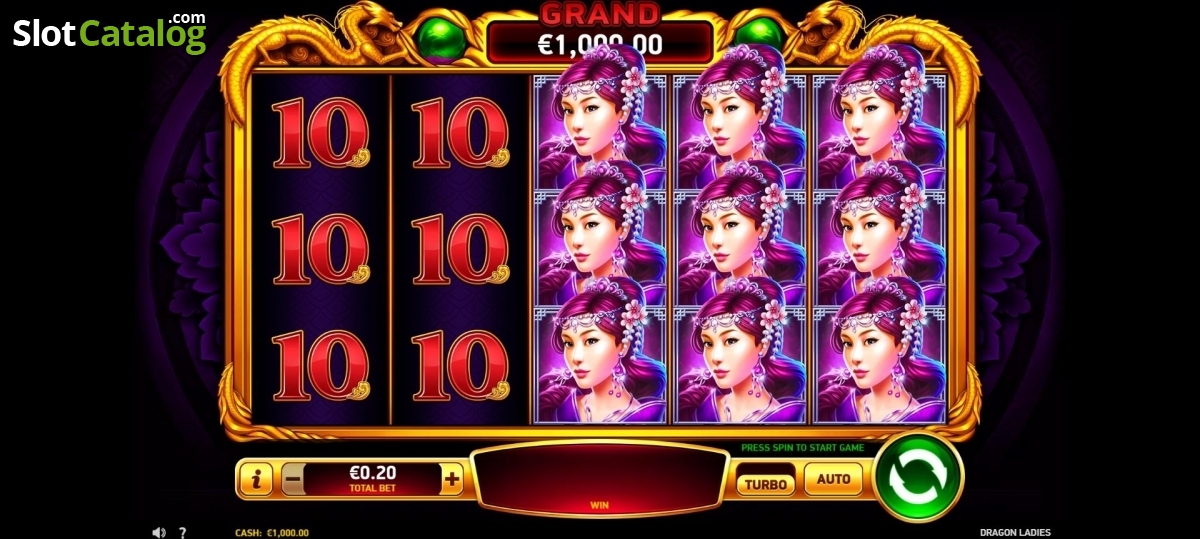
Task: Click the left green jewel orb
Action: click(x=438, y=38)
